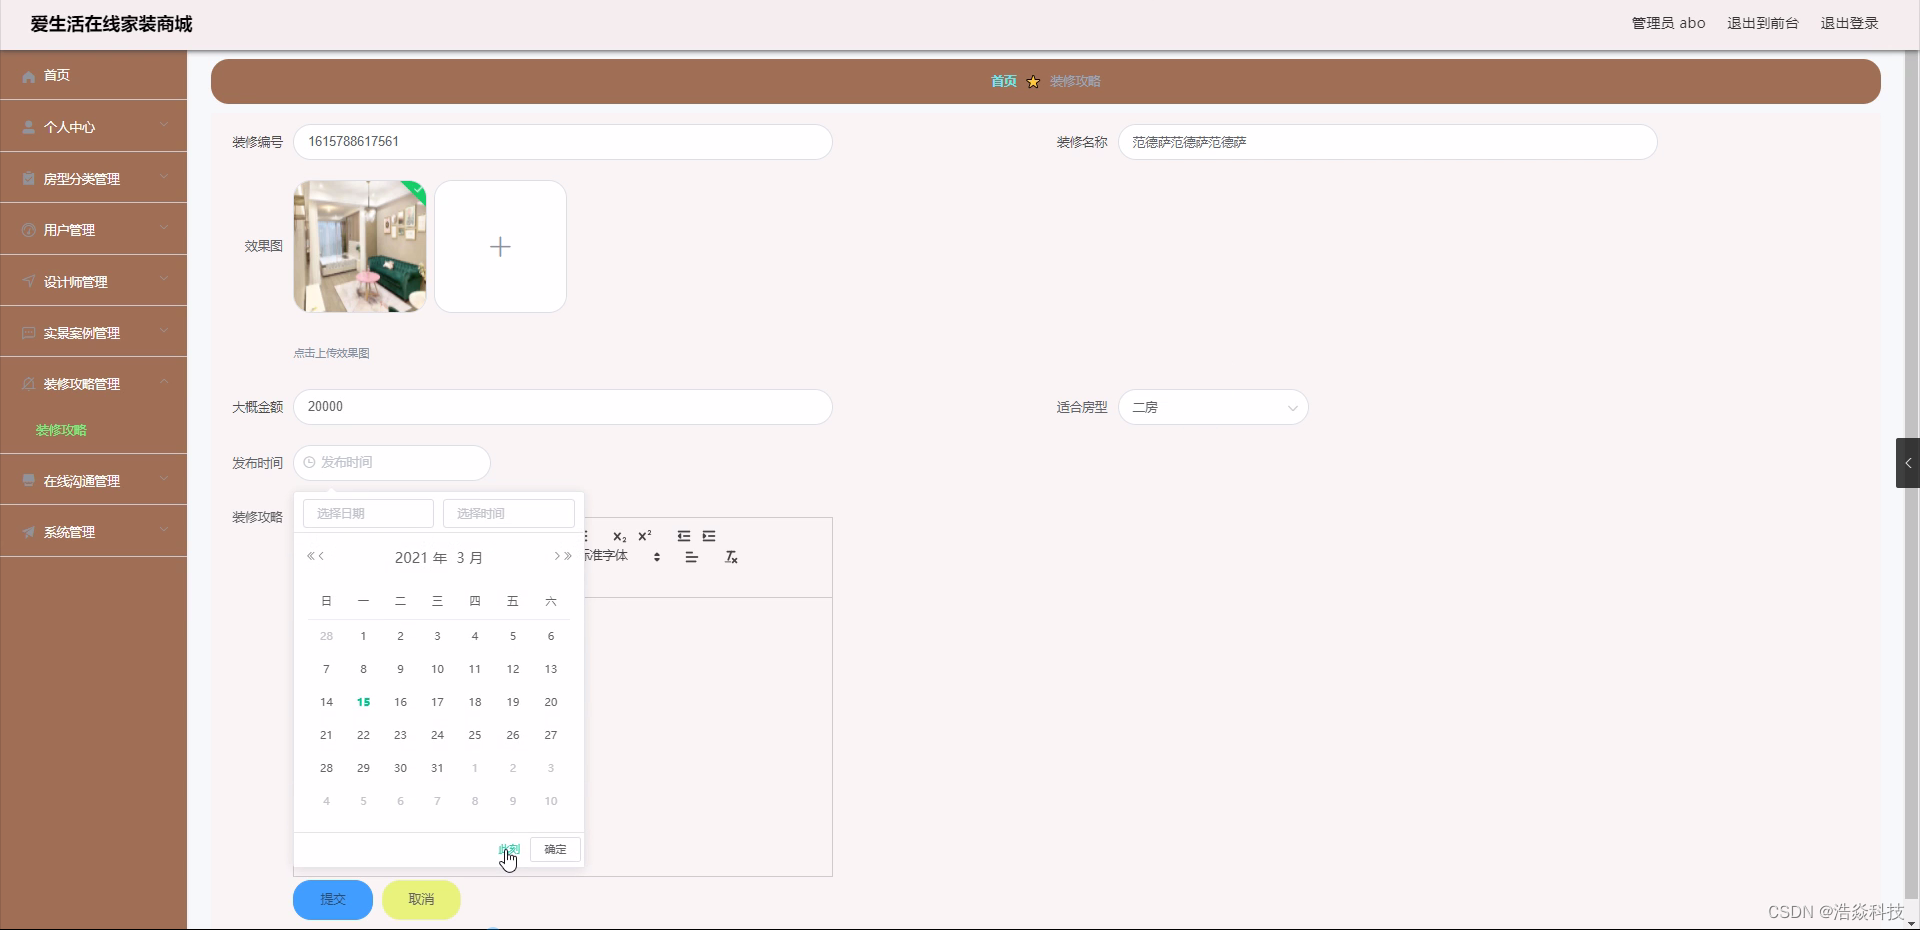
Task: Click the text alignment icon in the editor
Action: 691,557
